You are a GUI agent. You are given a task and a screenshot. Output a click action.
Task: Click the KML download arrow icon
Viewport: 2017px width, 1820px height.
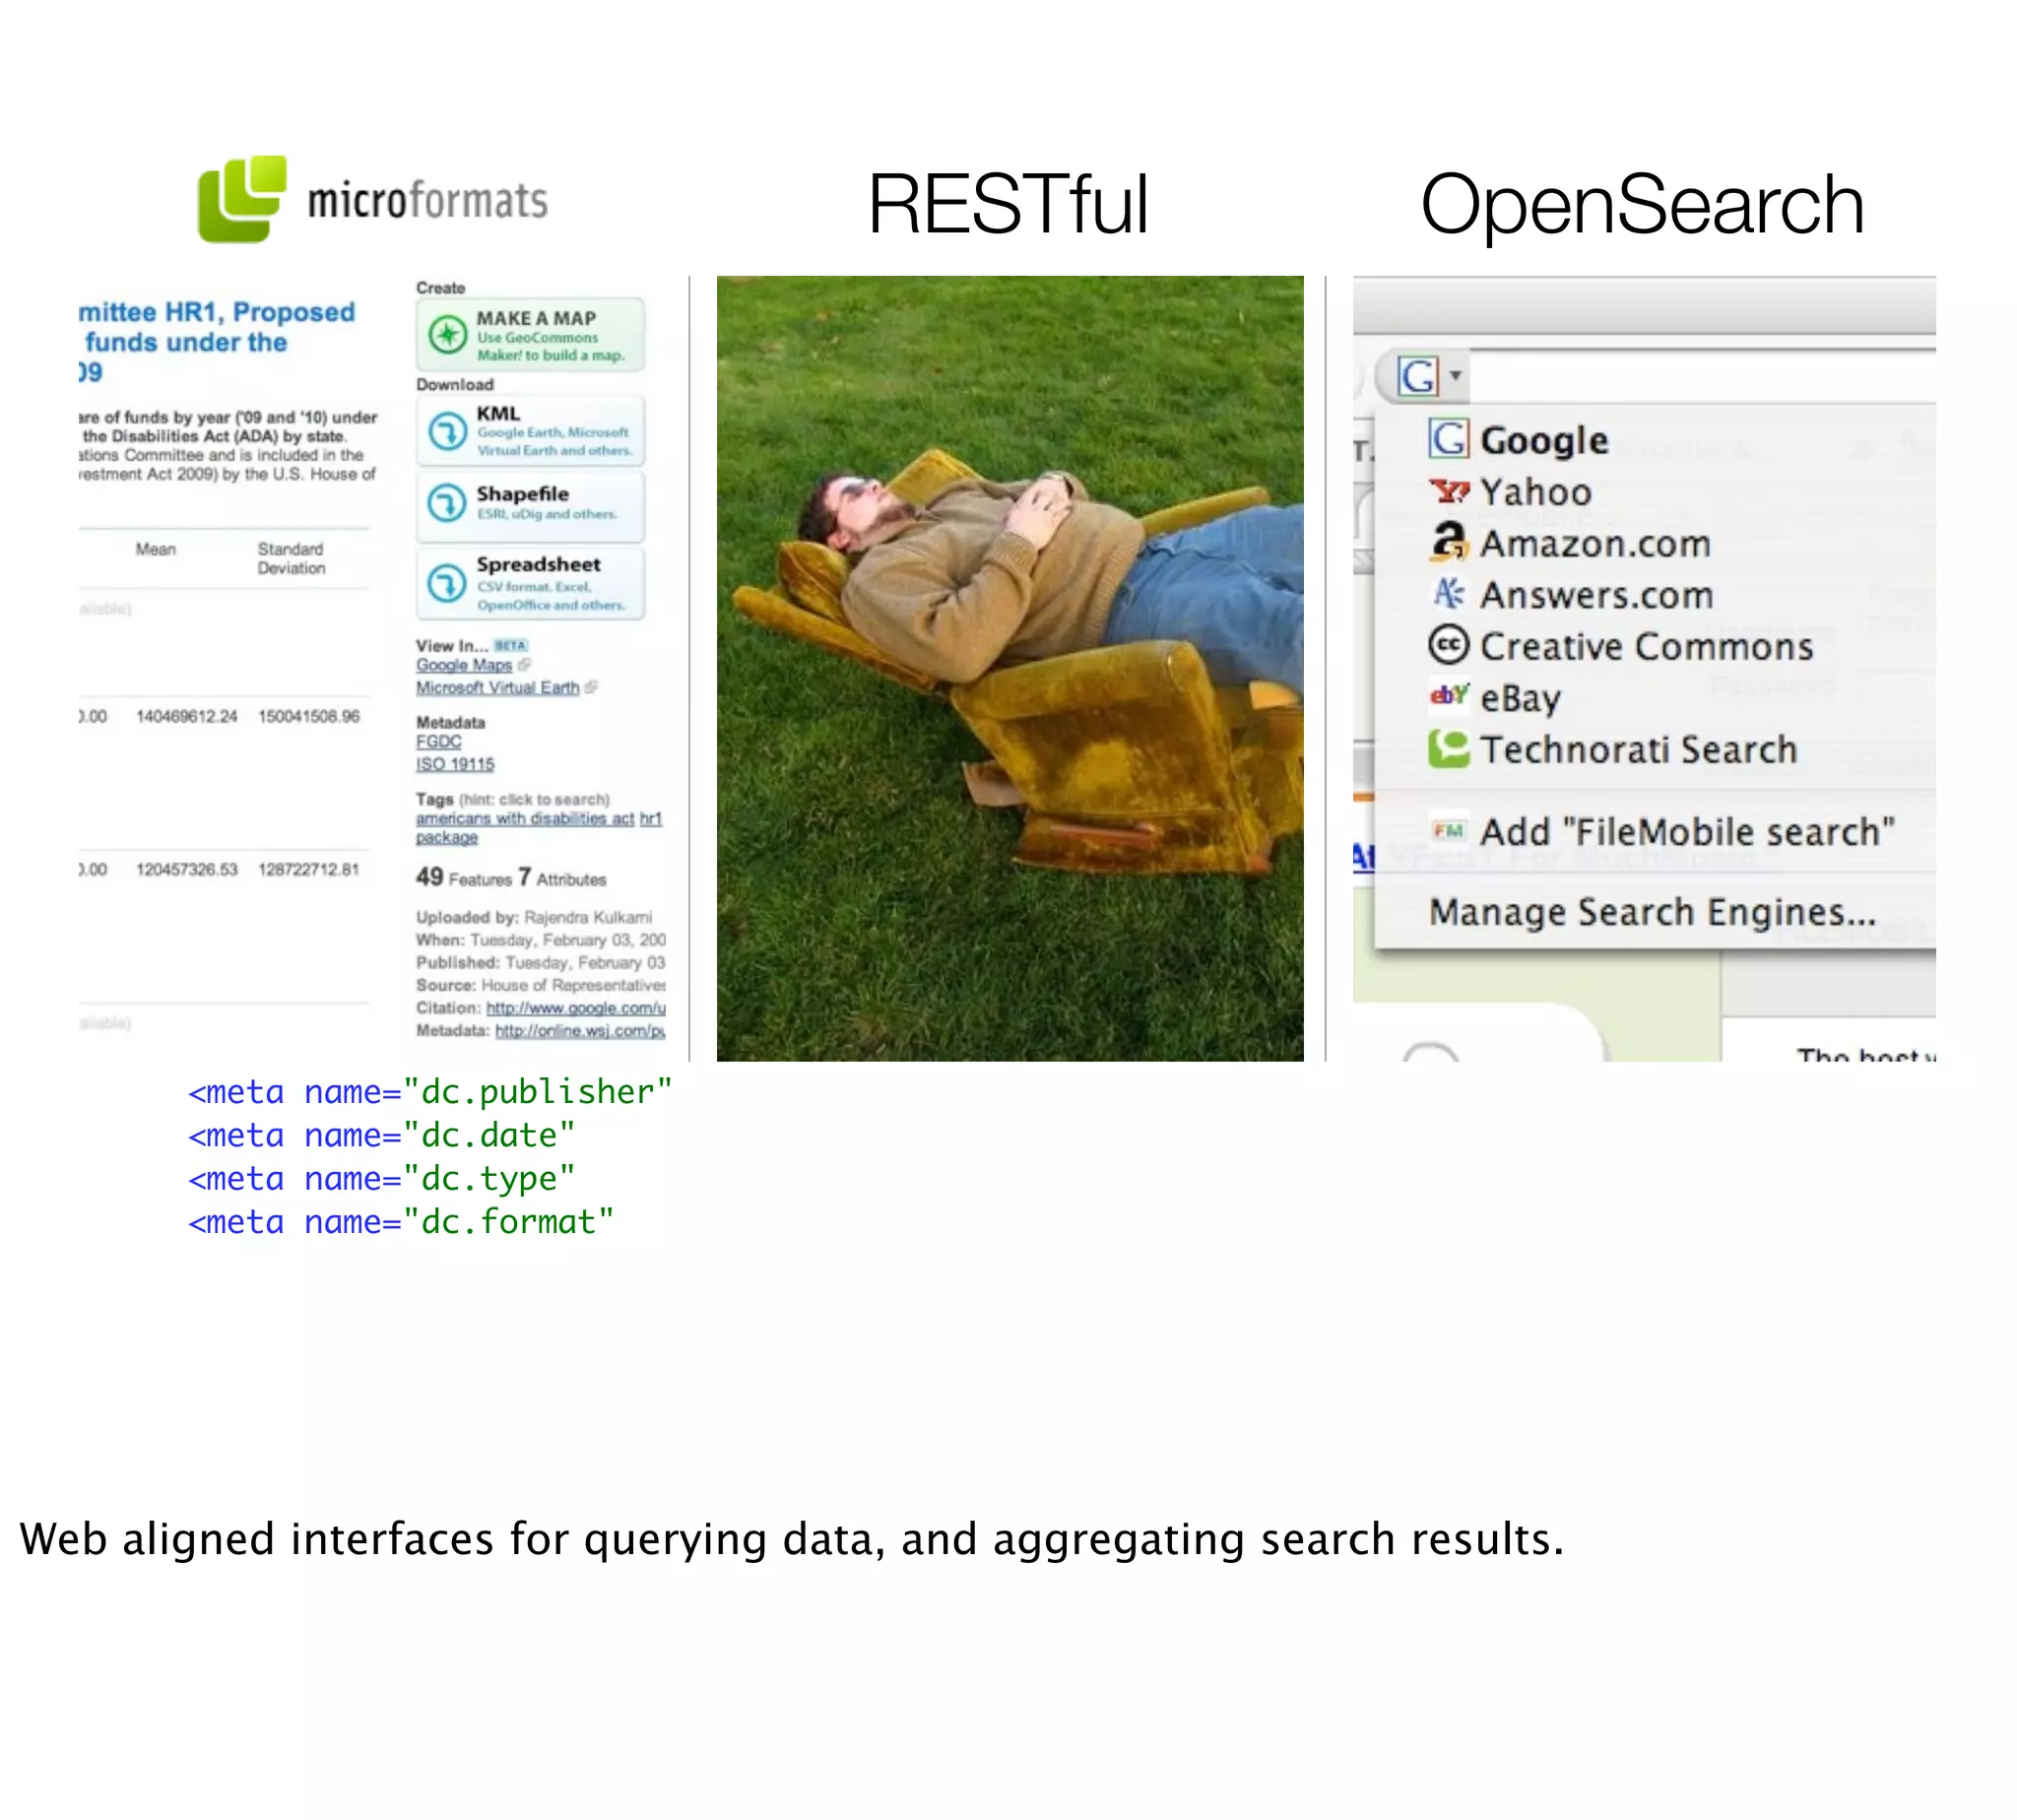pos(447,432)
